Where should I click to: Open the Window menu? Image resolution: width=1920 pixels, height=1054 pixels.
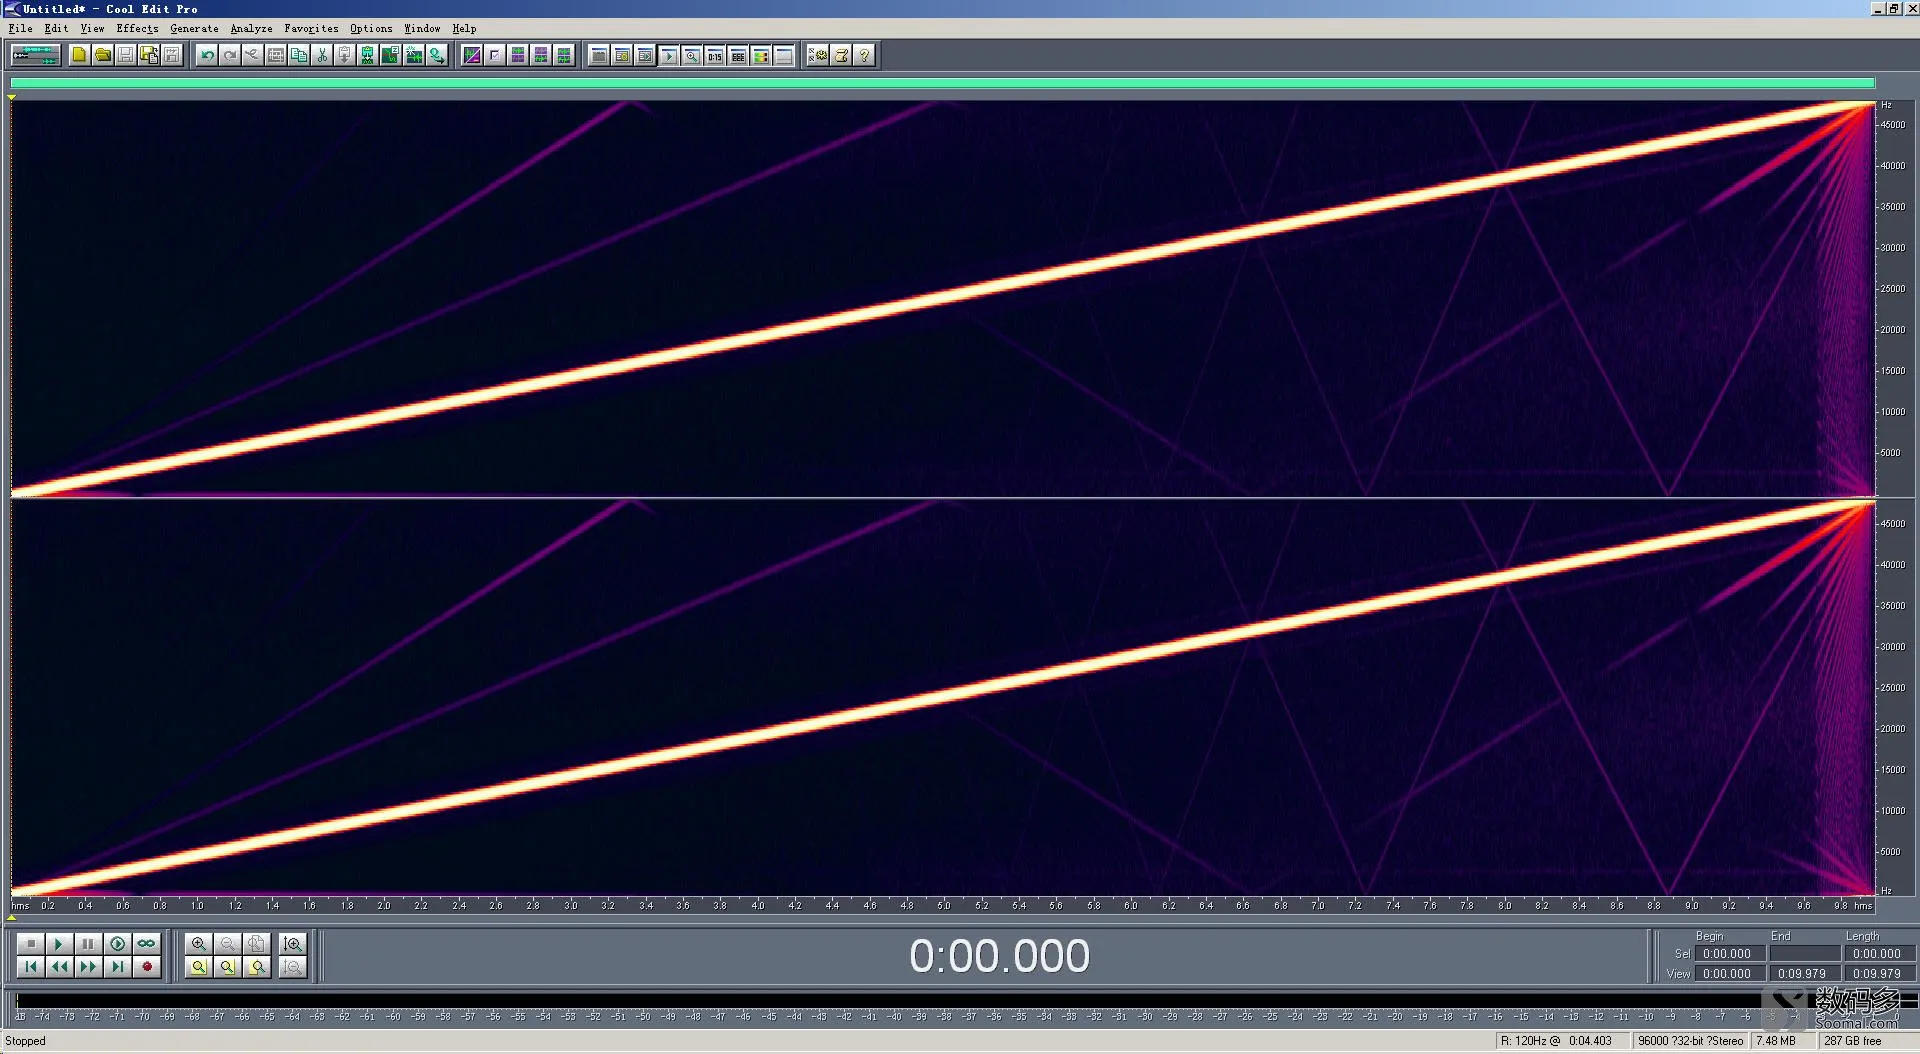tap(422, 28)
